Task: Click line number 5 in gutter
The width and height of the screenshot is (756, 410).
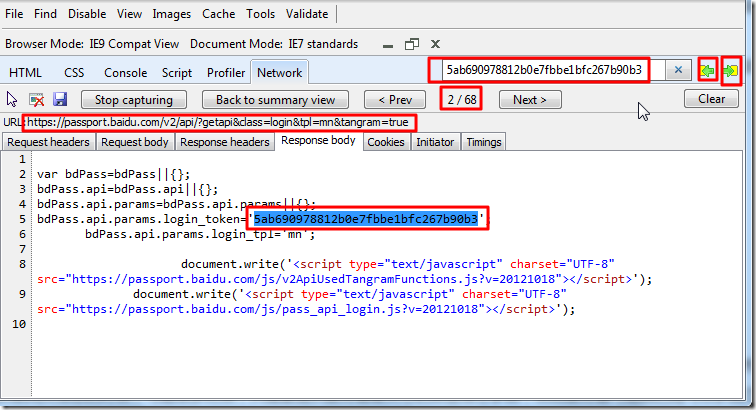Action: (x=22, y=219)
